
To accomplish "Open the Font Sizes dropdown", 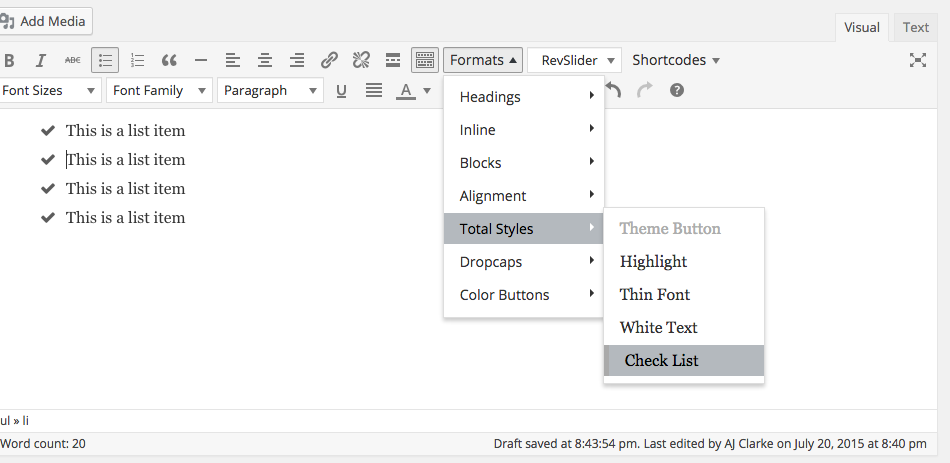I will pyautogui.click(x=49, y=90).
